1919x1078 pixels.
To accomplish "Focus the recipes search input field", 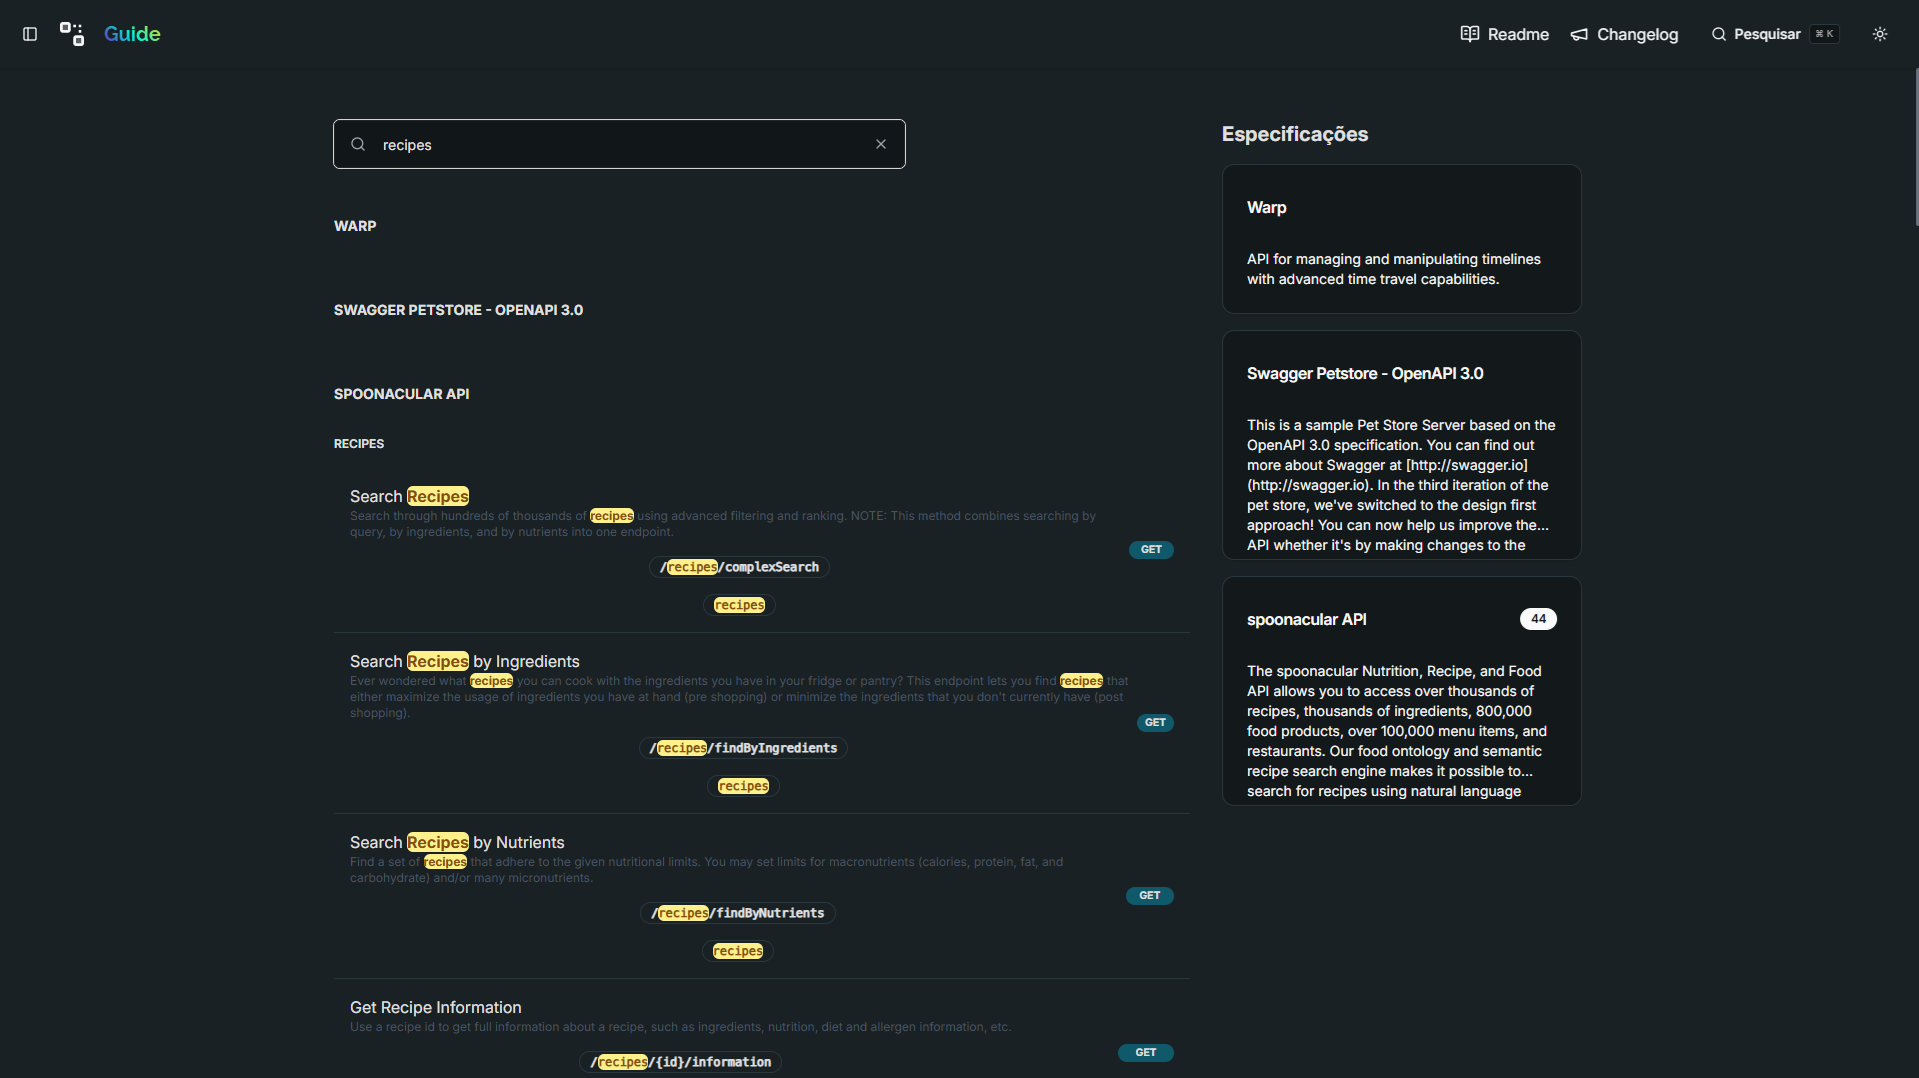I will click(x=619, y=144).
